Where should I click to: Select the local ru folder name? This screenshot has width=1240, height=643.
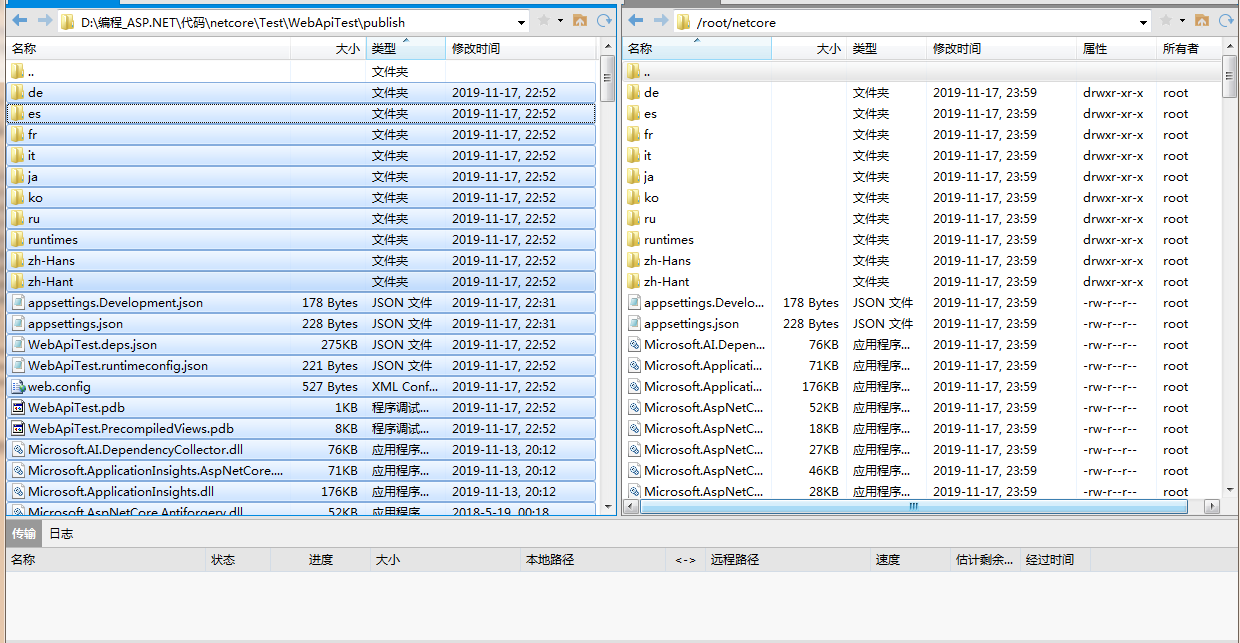(34, 219)
